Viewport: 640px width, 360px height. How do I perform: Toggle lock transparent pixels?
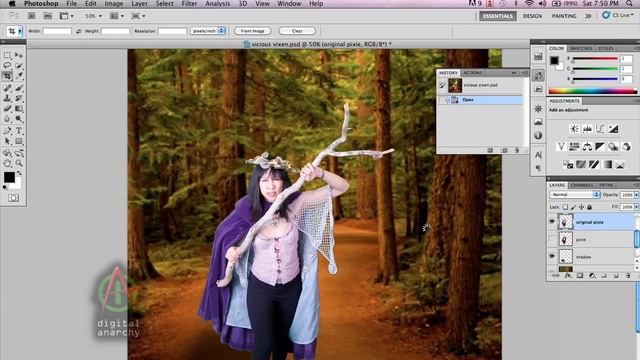565,207
